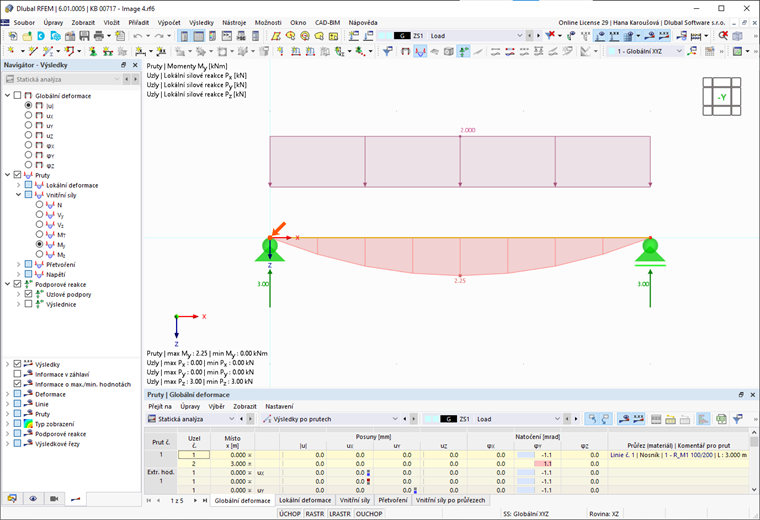Uncheck Podporové reakce checkbox
This screenshot has height=520, width=760.
tap(17, 284)
